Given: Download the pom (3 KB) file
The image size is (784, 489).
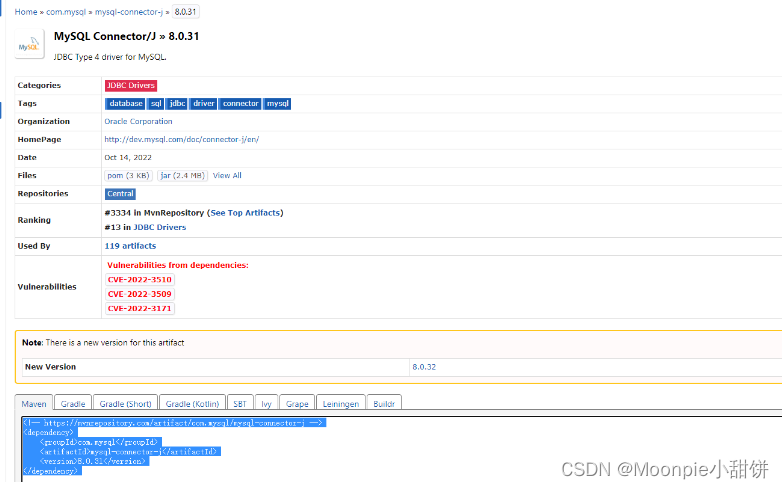Looking at the screenshot, I should coord(128,176).
